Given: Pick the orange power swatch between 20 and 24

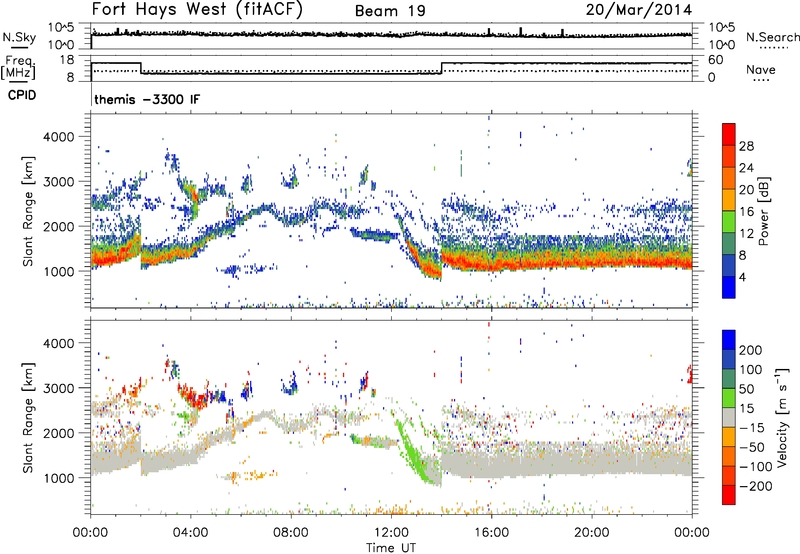Looking at the screenshot, I should pyautogui.click(x=729, y=178).
